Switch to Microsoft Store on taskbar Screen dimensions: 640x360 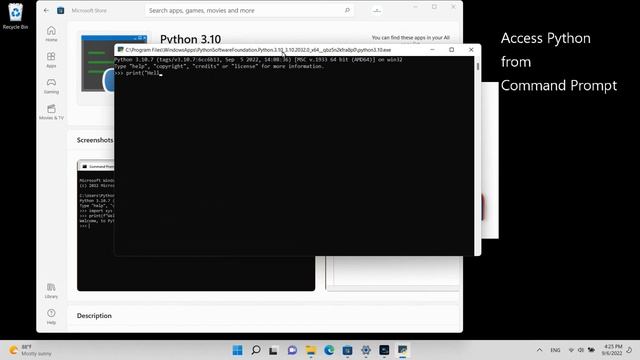[x=347, y=350]
